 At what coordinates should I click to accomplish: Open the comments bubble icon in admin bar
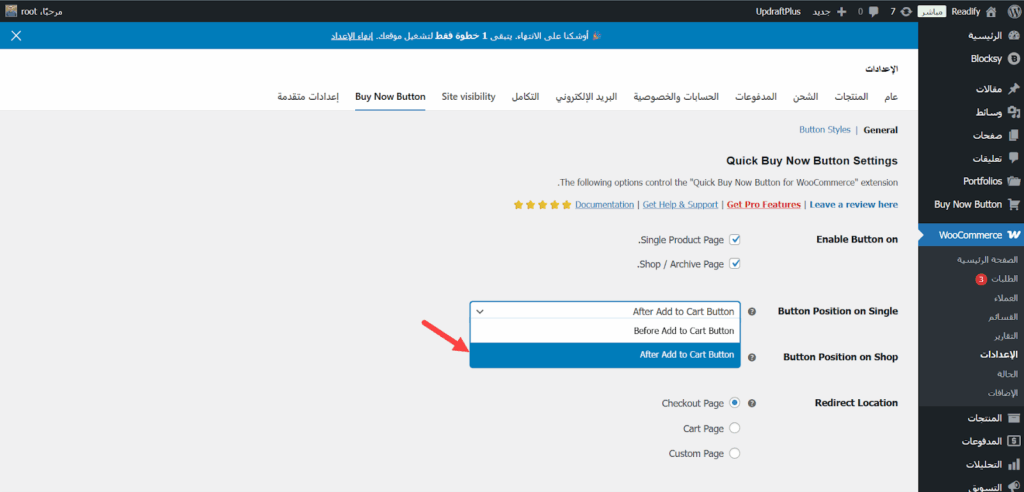874,12
